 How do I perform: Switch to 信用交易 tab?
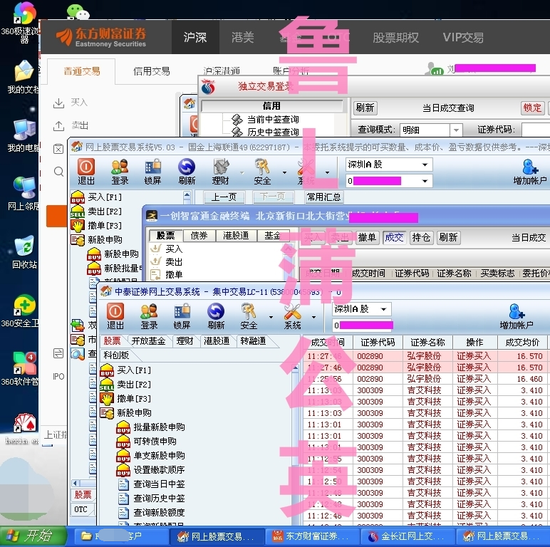pyautogui.click(x=152, y=71)
